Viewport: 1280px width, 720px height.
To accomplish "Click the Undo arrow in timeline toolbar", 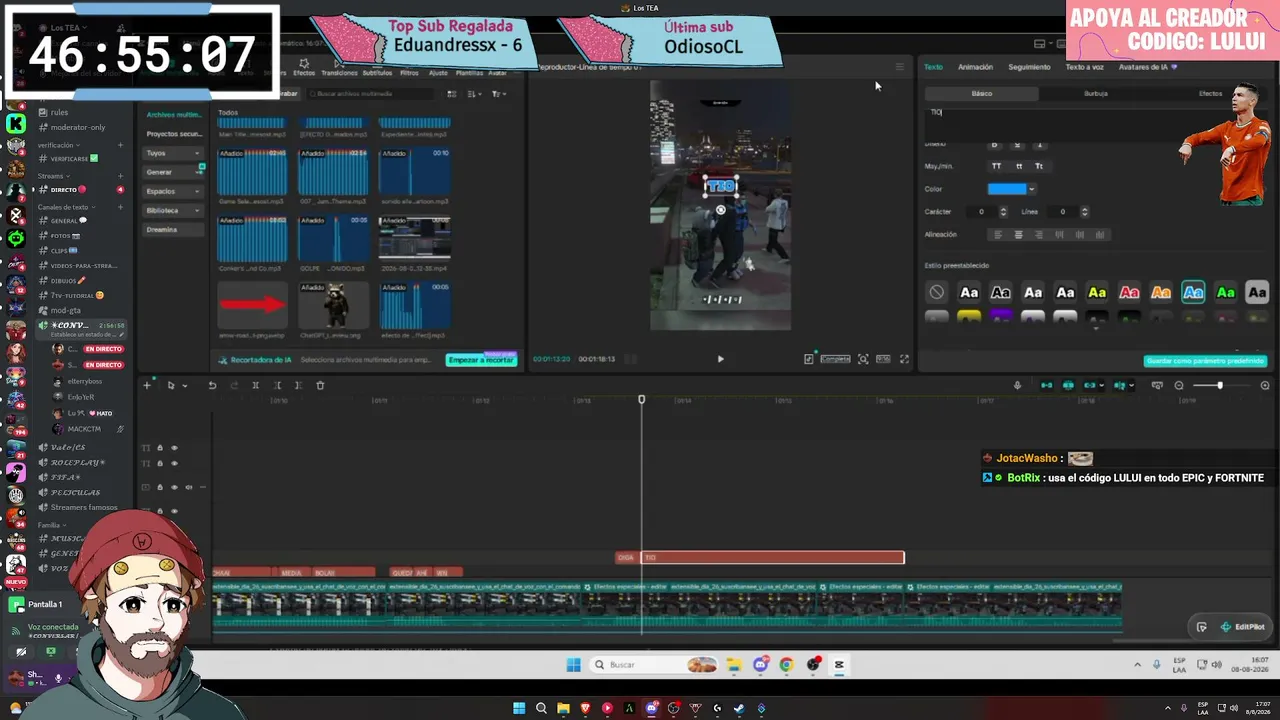I will [212, 385].
